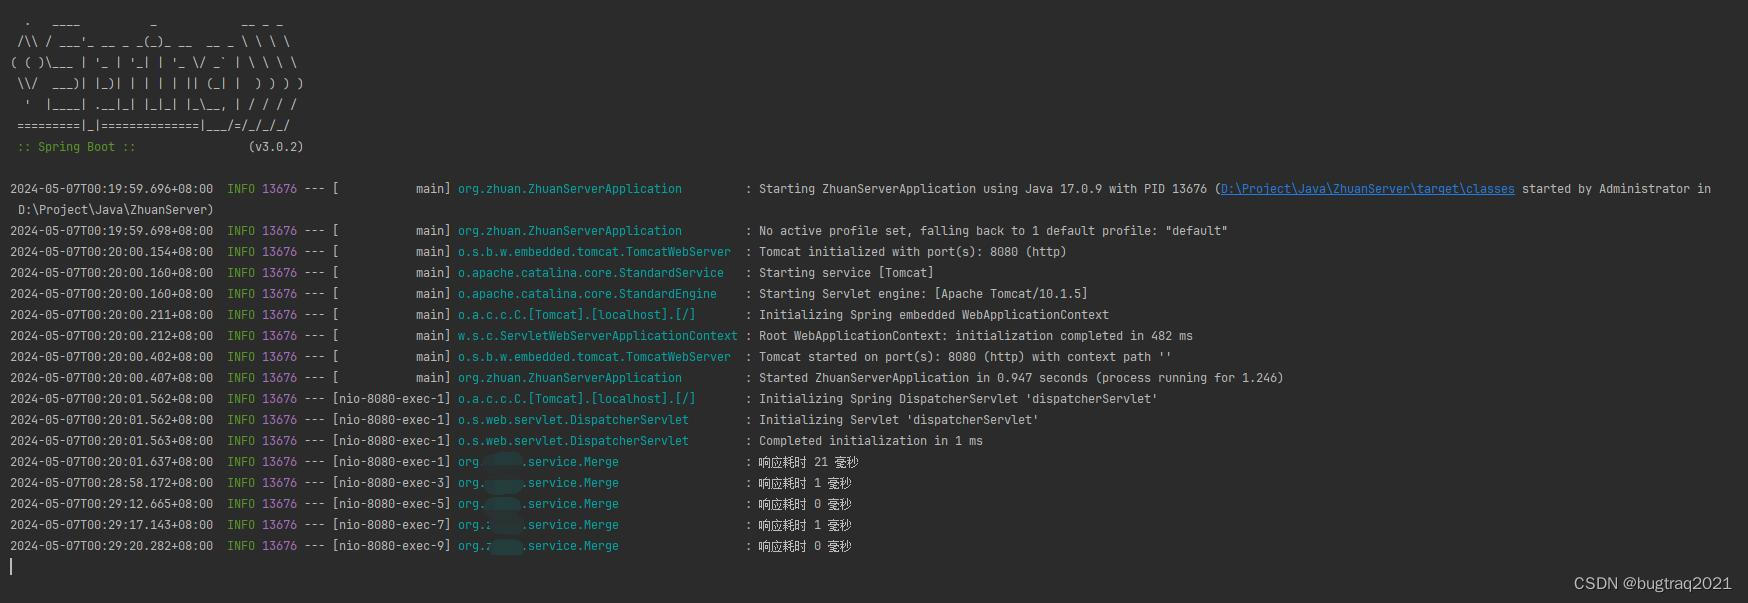
Task: Click thread name [nio-8080-exec-3]
Action: [392, 483]
